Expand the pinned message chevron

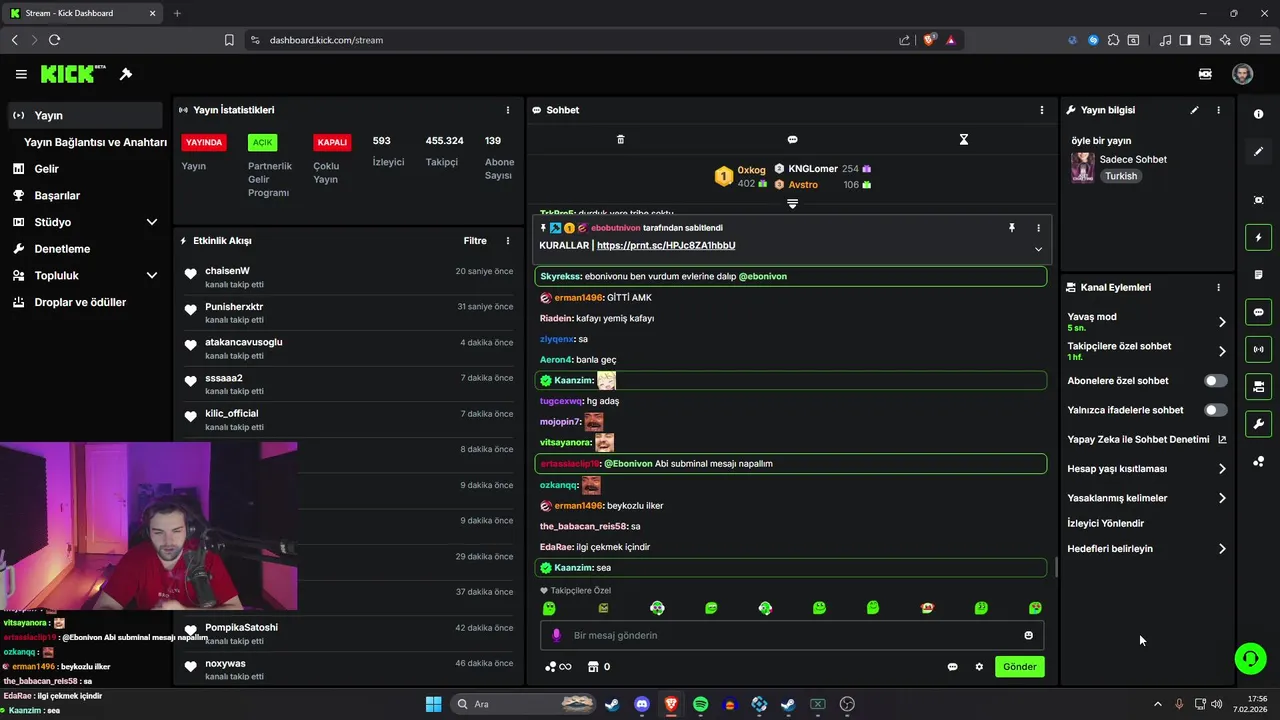tap(1038, 249)
